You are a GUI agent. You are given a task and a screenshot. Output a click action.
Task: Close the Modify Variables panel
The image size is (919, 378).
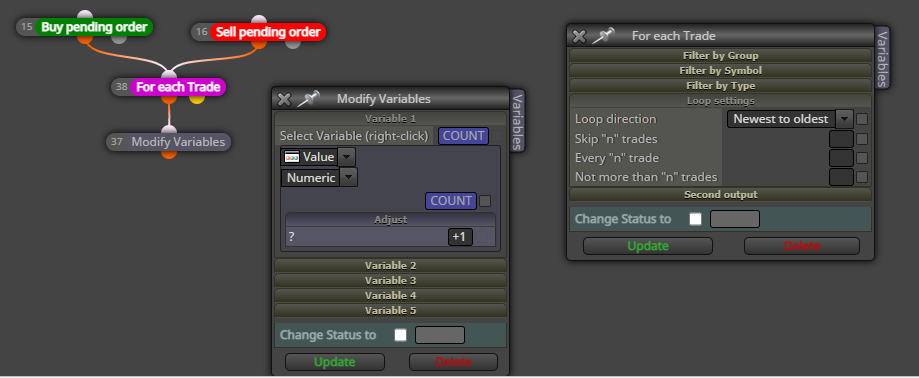pyautogui.click(x=284, y=99)
